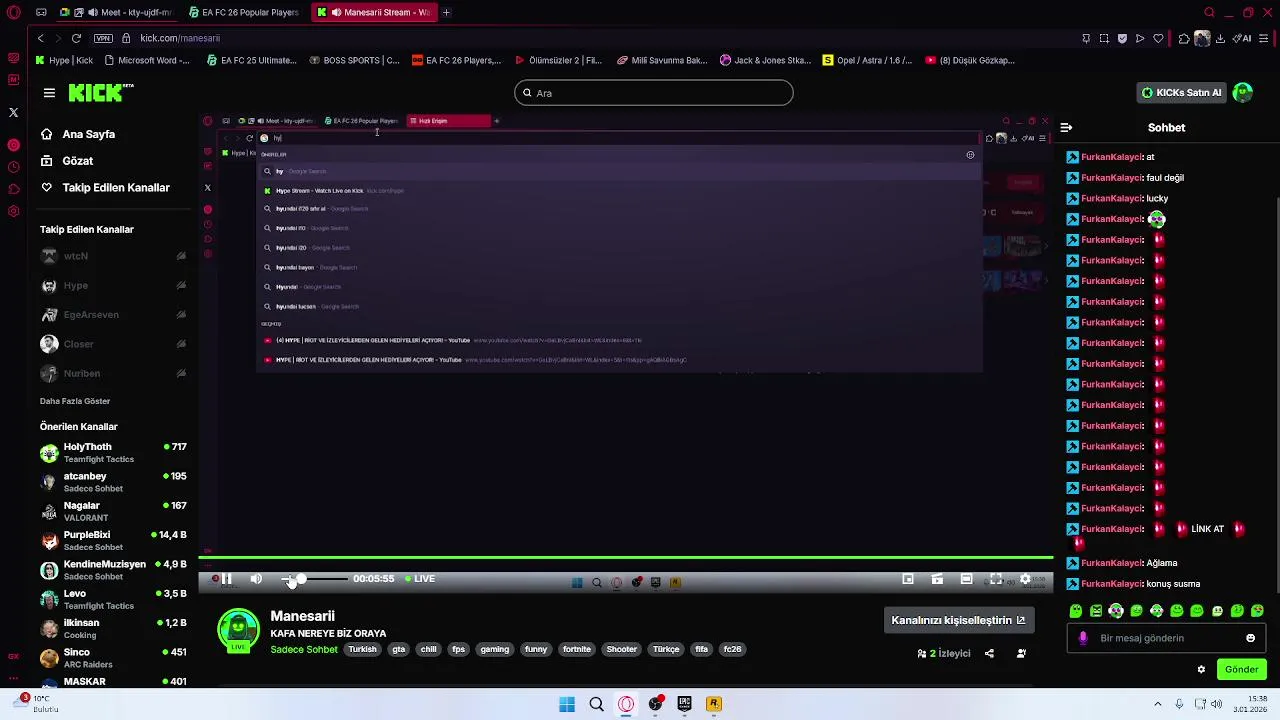Open the X icon in browser sidebar
1280x720 pixels.
(x=13, y=113)
